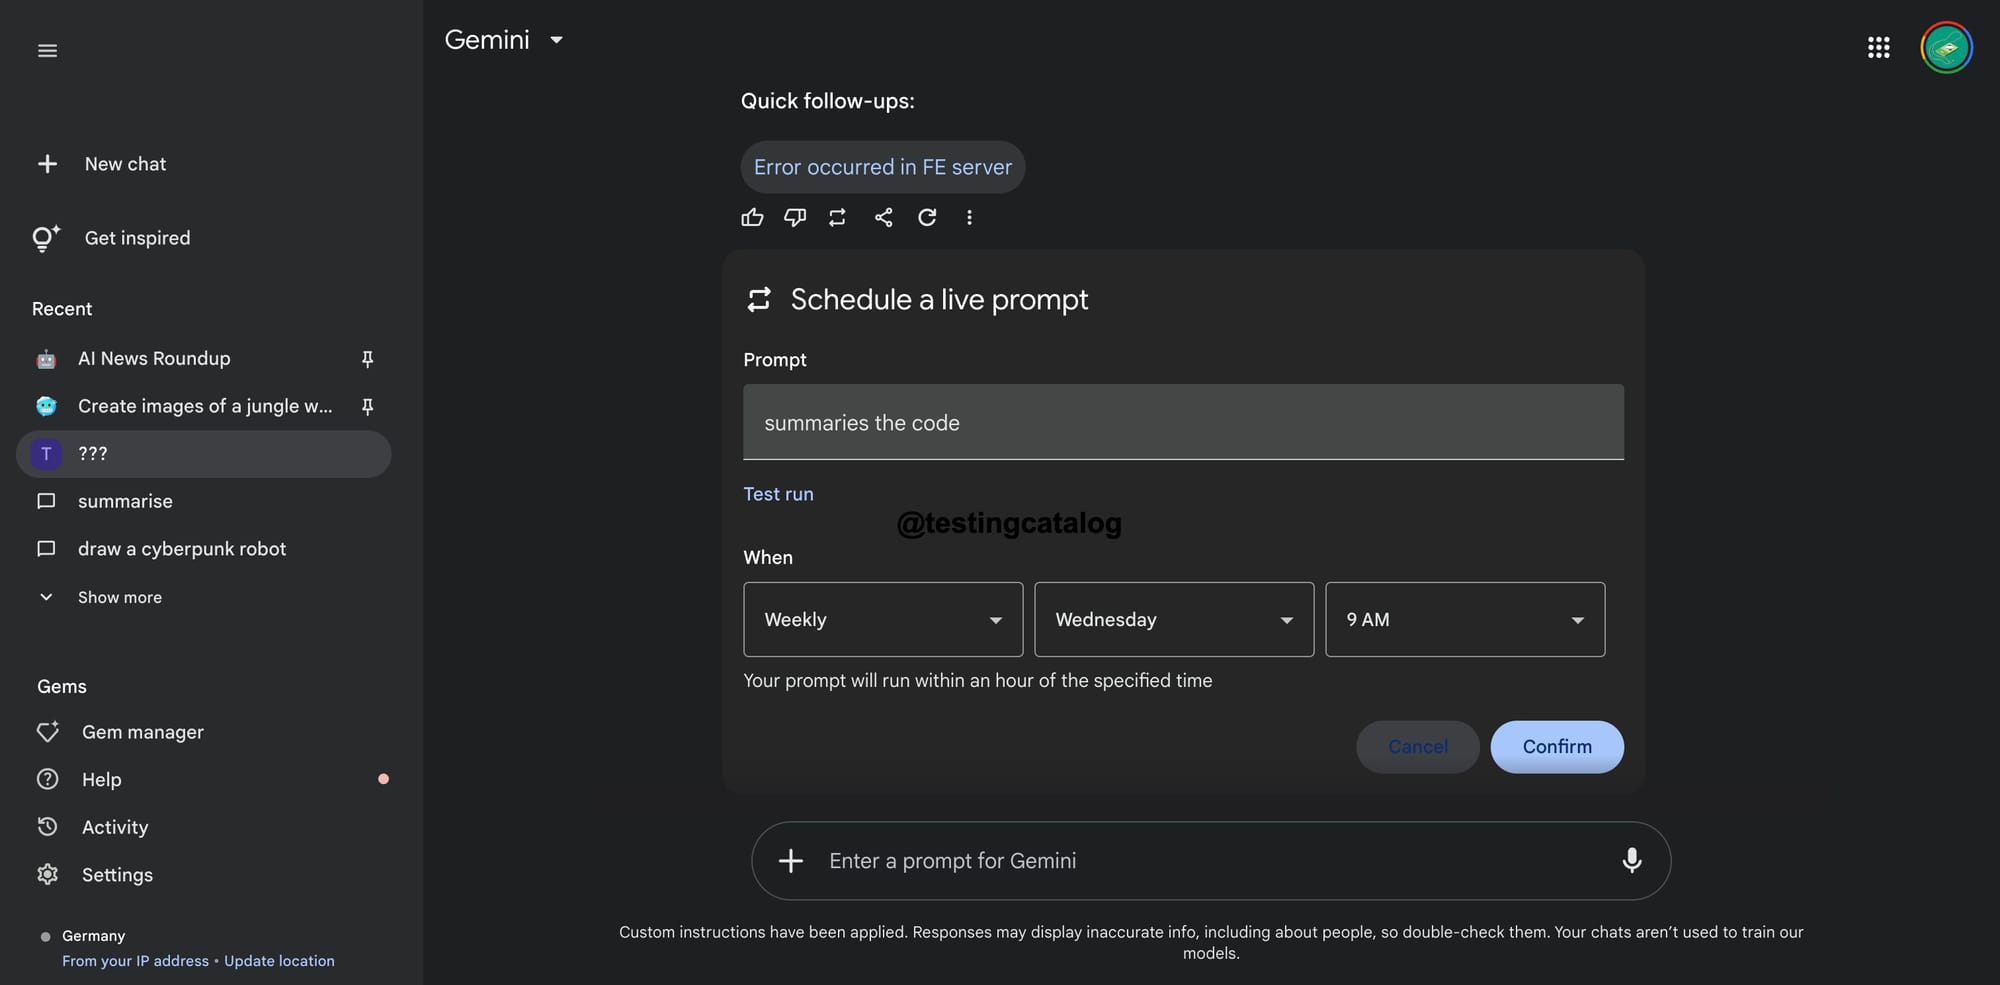
Task: Cancel the live prompt schedule
Action: click(1417, 747)
